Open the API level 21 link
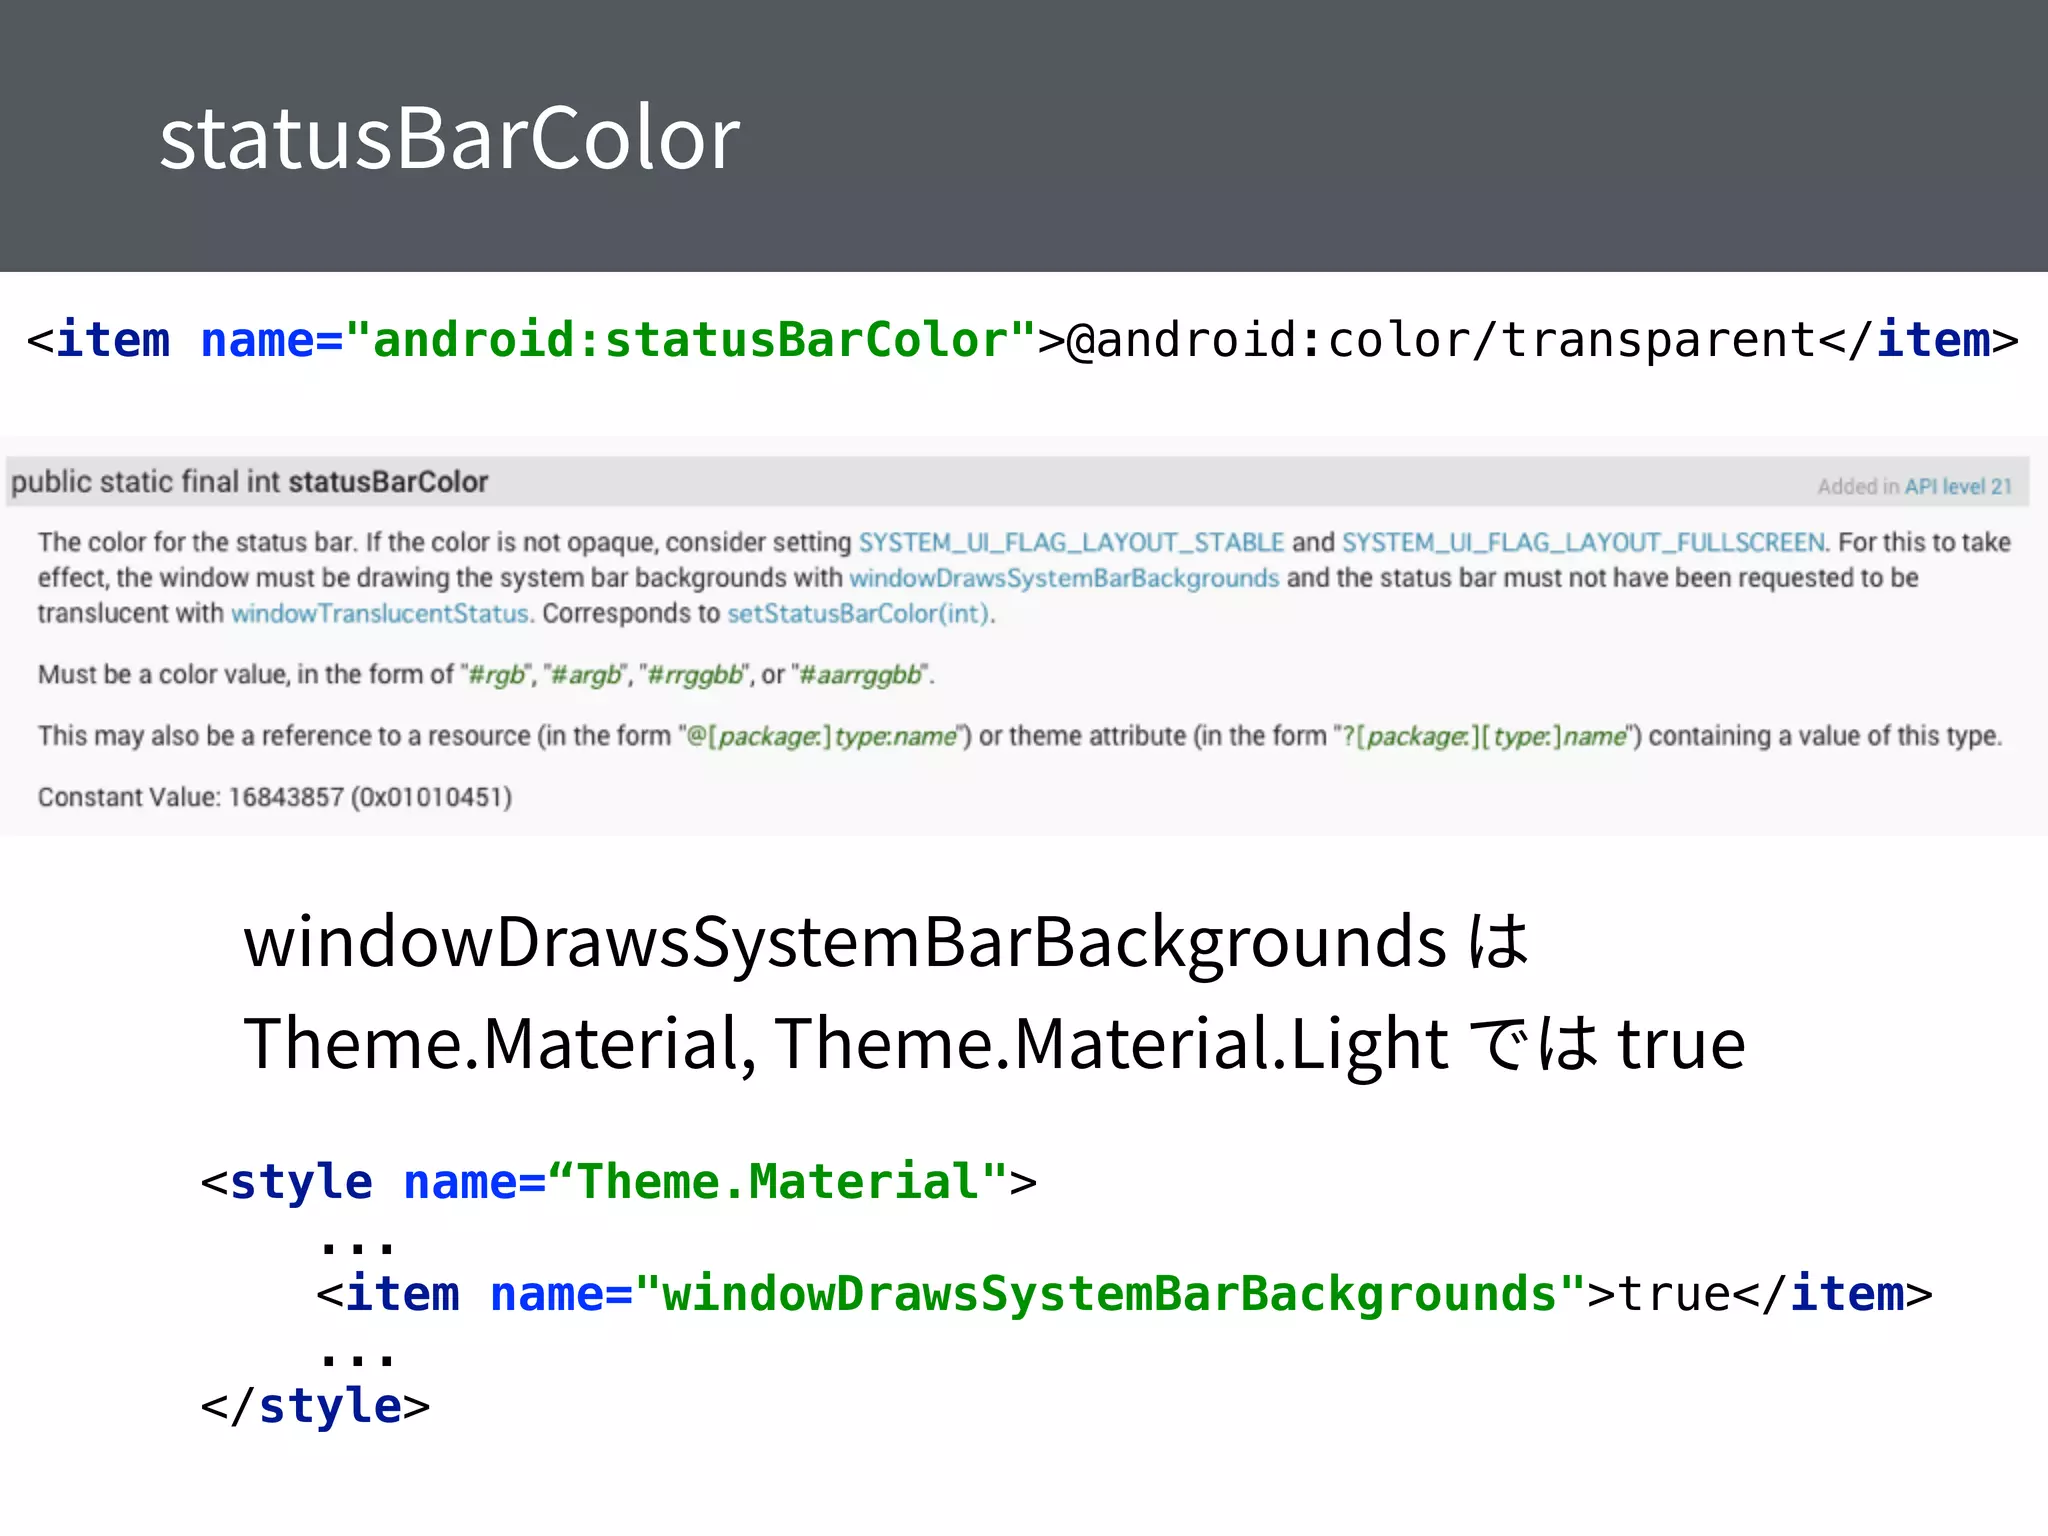The height and width of the screenshot is (1536, 2048). [x=1958, y=486]
